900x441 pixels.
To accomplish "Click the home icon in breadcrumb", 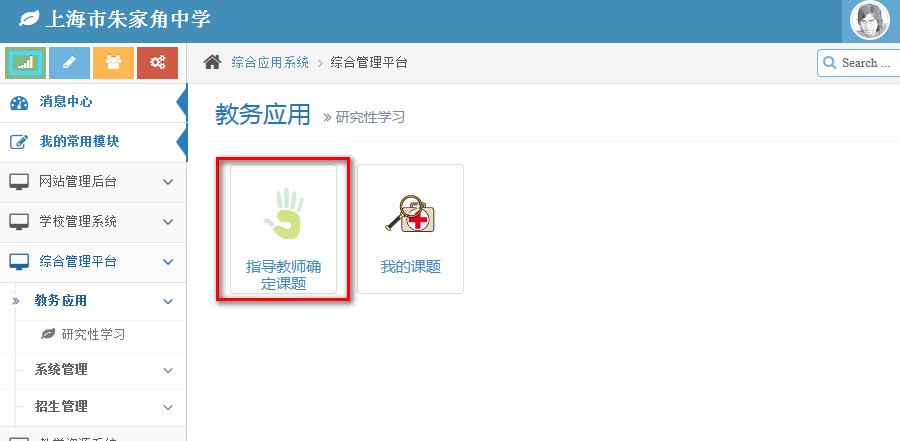I will [x=212, y=62].
